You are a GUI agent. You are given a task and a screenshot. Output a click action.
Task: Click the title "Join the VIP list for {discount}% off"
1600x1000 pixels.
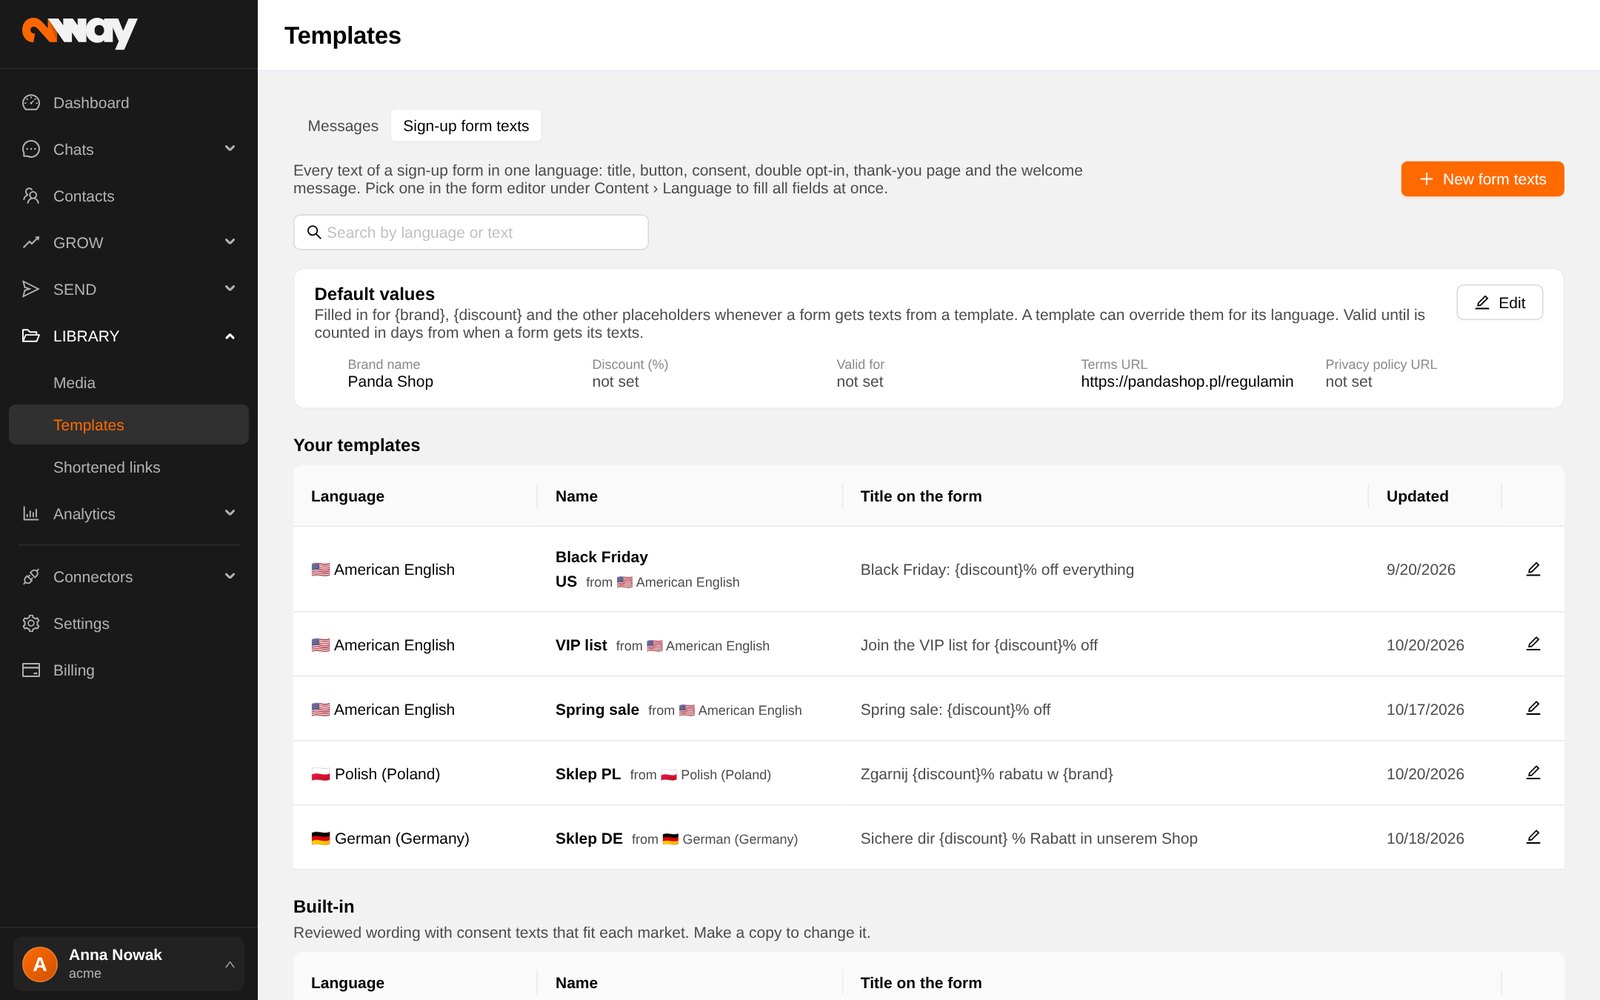pos(979,645)
